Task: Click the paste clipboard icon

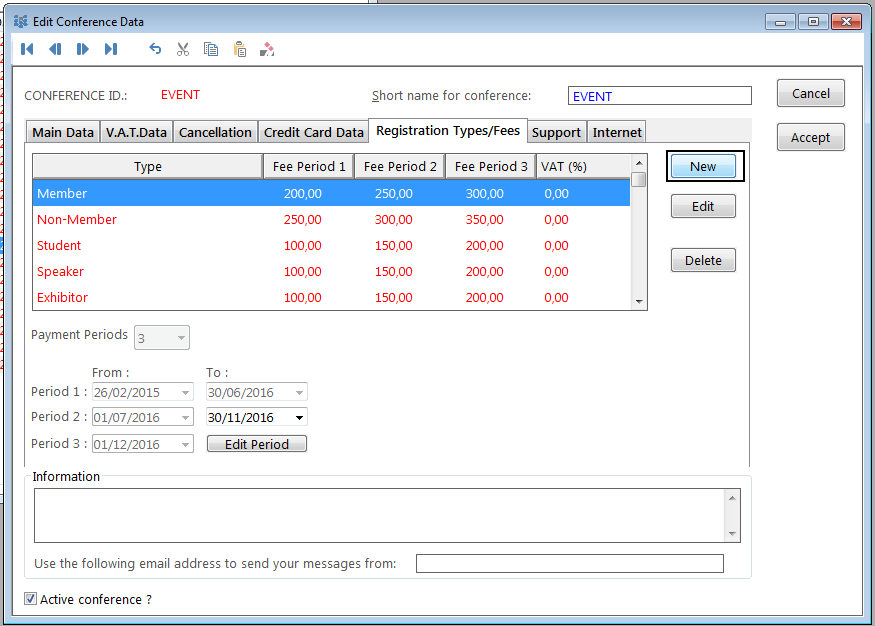Action: [239, 49]
